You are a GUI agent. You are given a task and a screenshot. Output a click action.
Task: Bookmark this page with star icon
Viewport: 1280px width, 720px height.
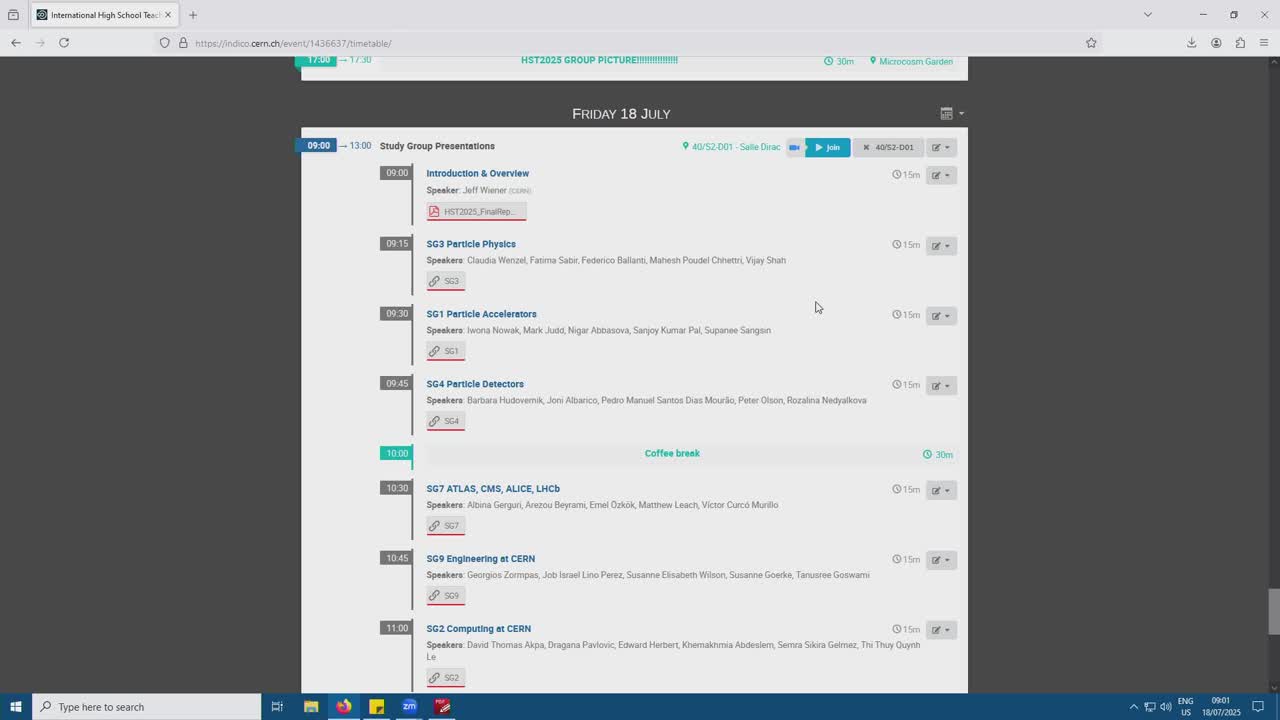[1091, 43]
